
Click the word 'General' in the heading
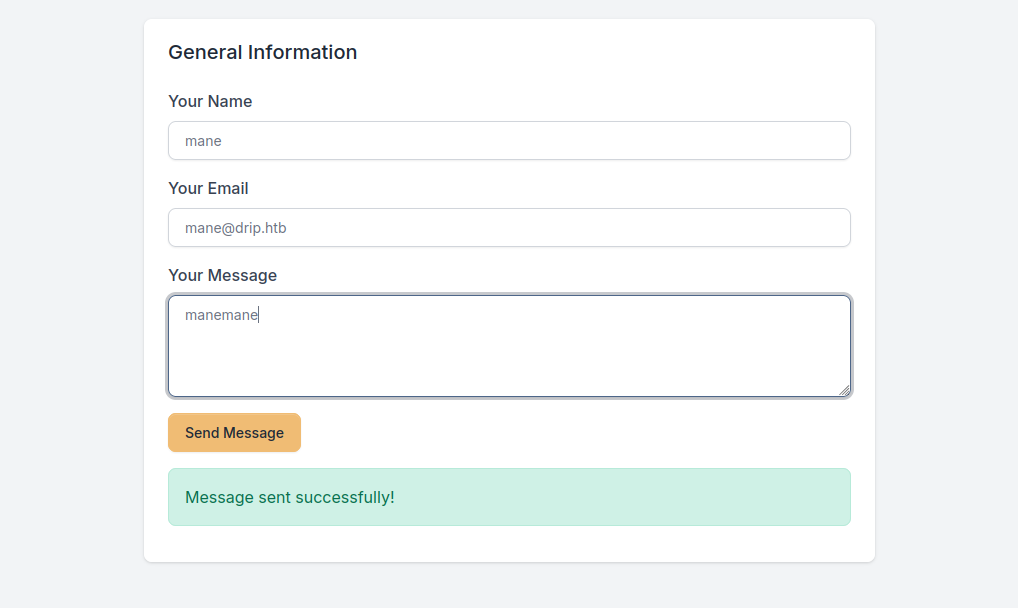[x=205, y=52]
